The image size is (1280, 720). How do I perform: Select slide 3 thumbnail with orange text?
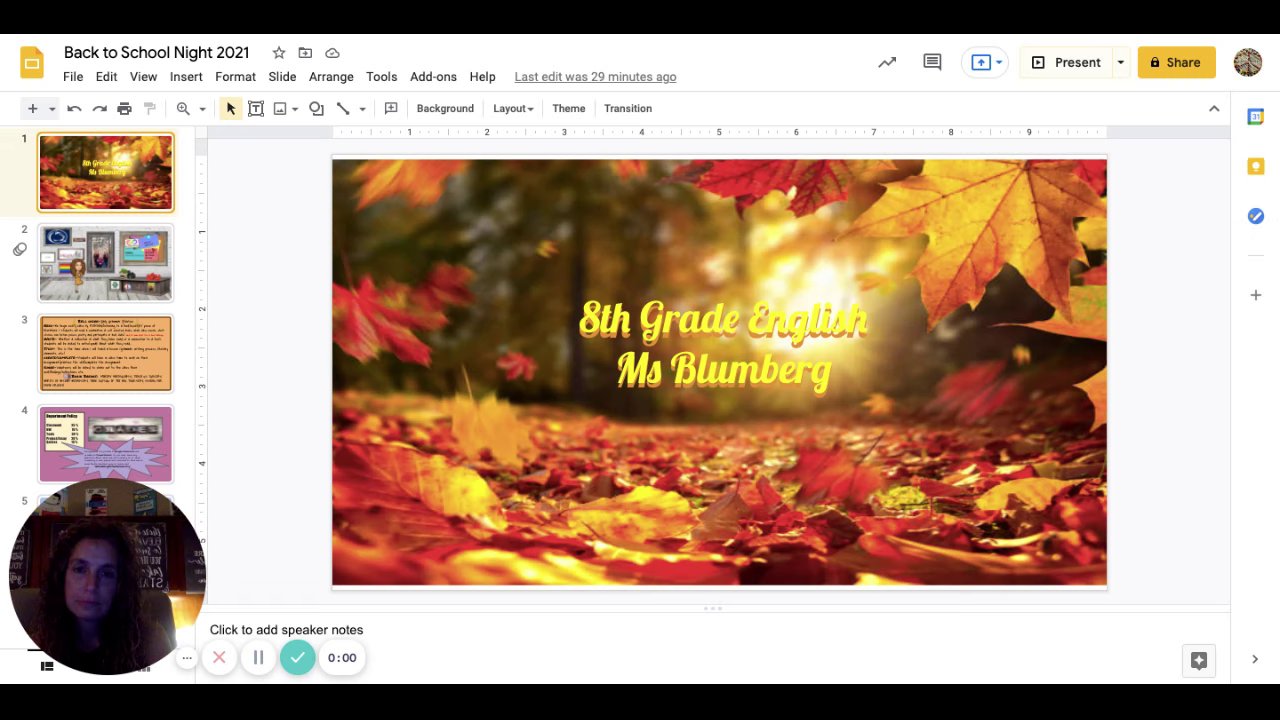coord(106,353)
